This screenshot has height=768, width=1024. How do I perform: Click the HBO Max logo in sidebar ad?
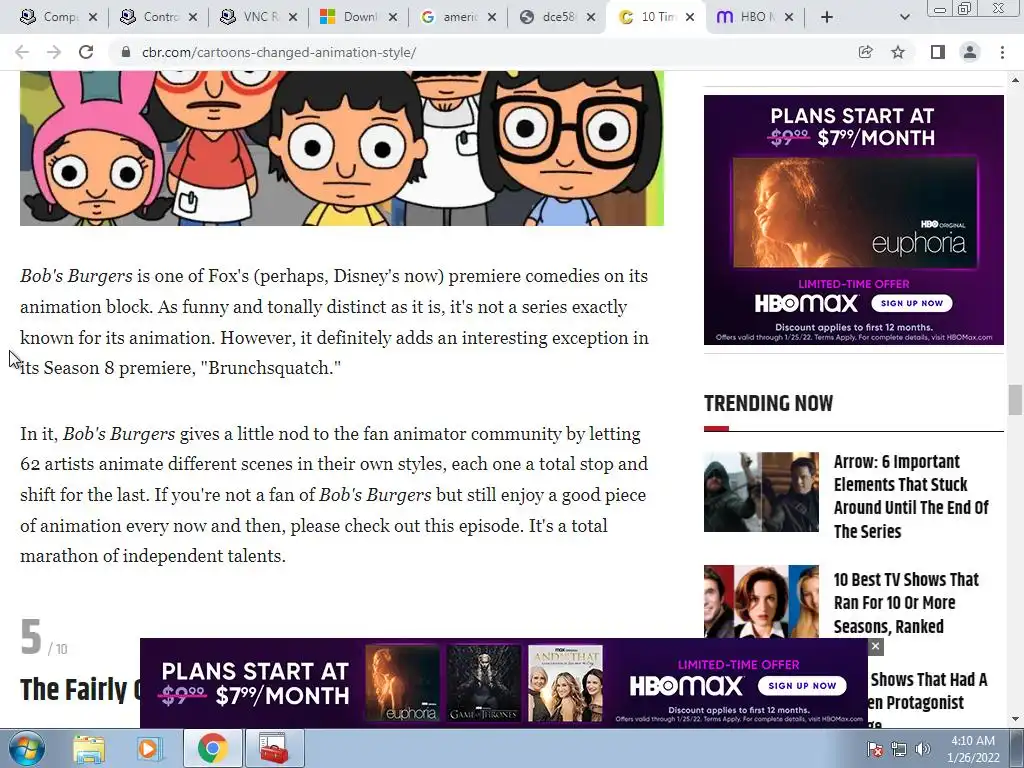click(807, 303)
